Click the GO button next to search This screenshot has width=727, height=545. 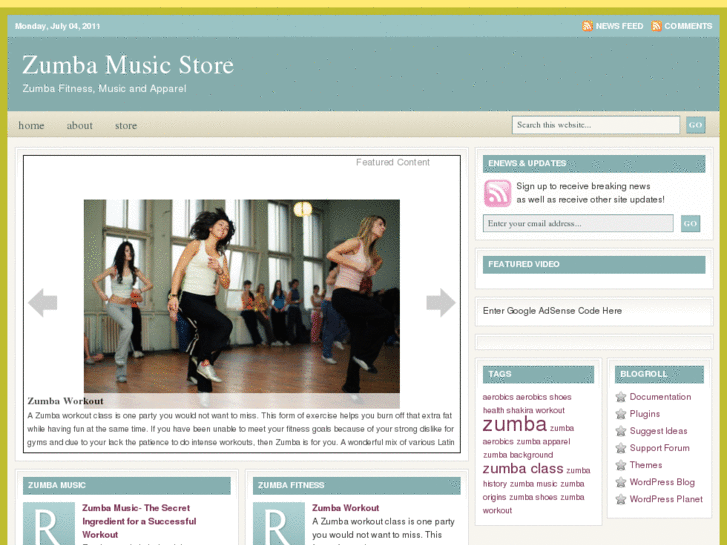tap(695, 125)
